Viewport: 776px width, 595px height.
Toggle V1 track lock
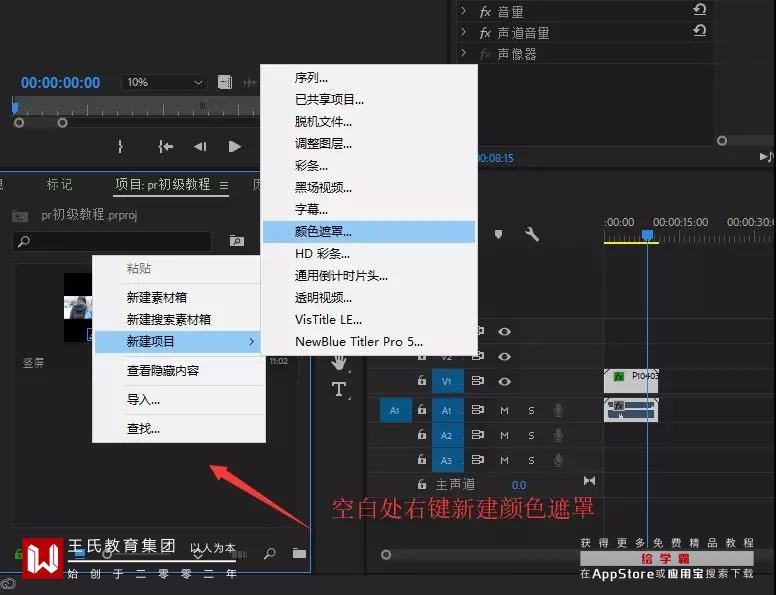click(421, 381)
